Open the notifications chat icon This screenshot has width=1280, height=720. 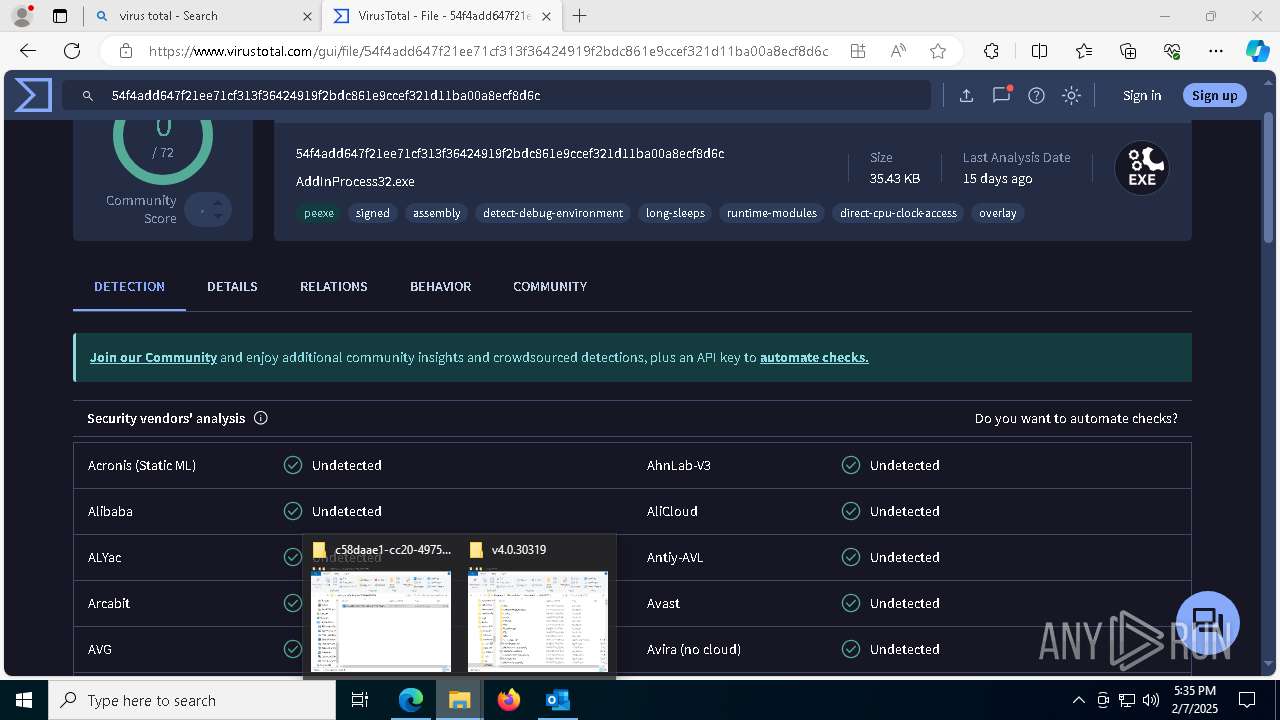[1001, 95]
